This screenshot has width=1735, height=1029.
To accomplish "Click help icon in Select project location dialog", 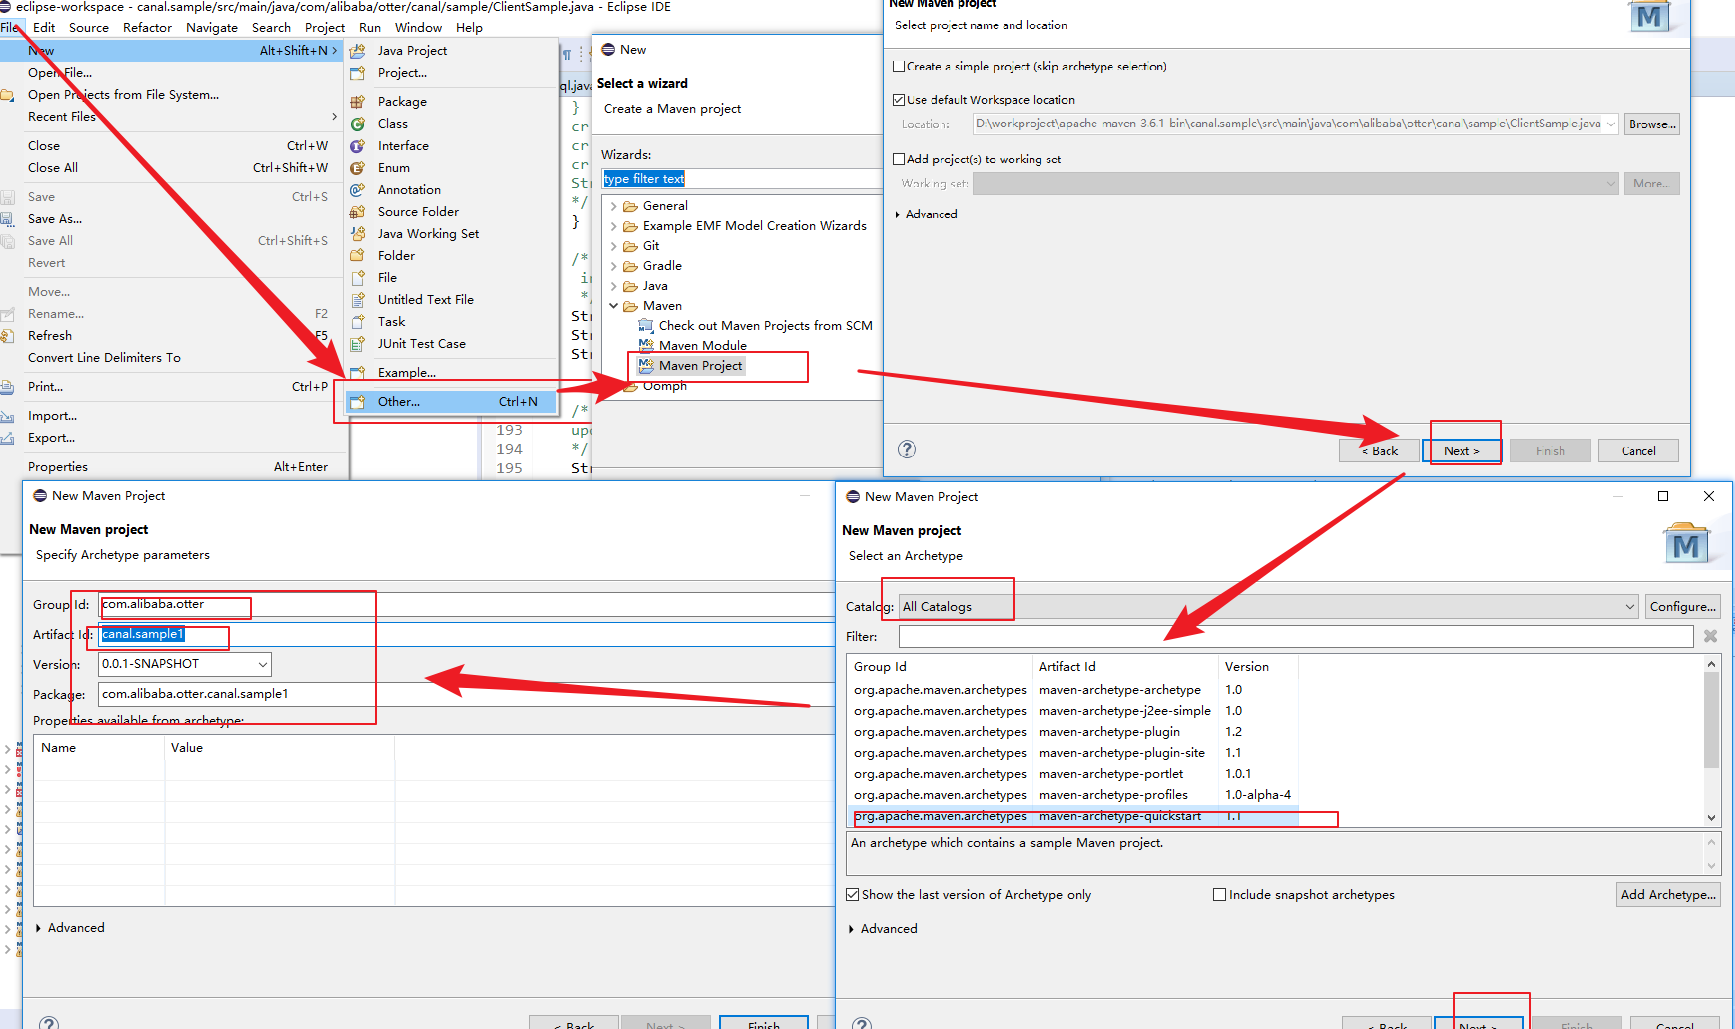I will click(x=907, y=449).
